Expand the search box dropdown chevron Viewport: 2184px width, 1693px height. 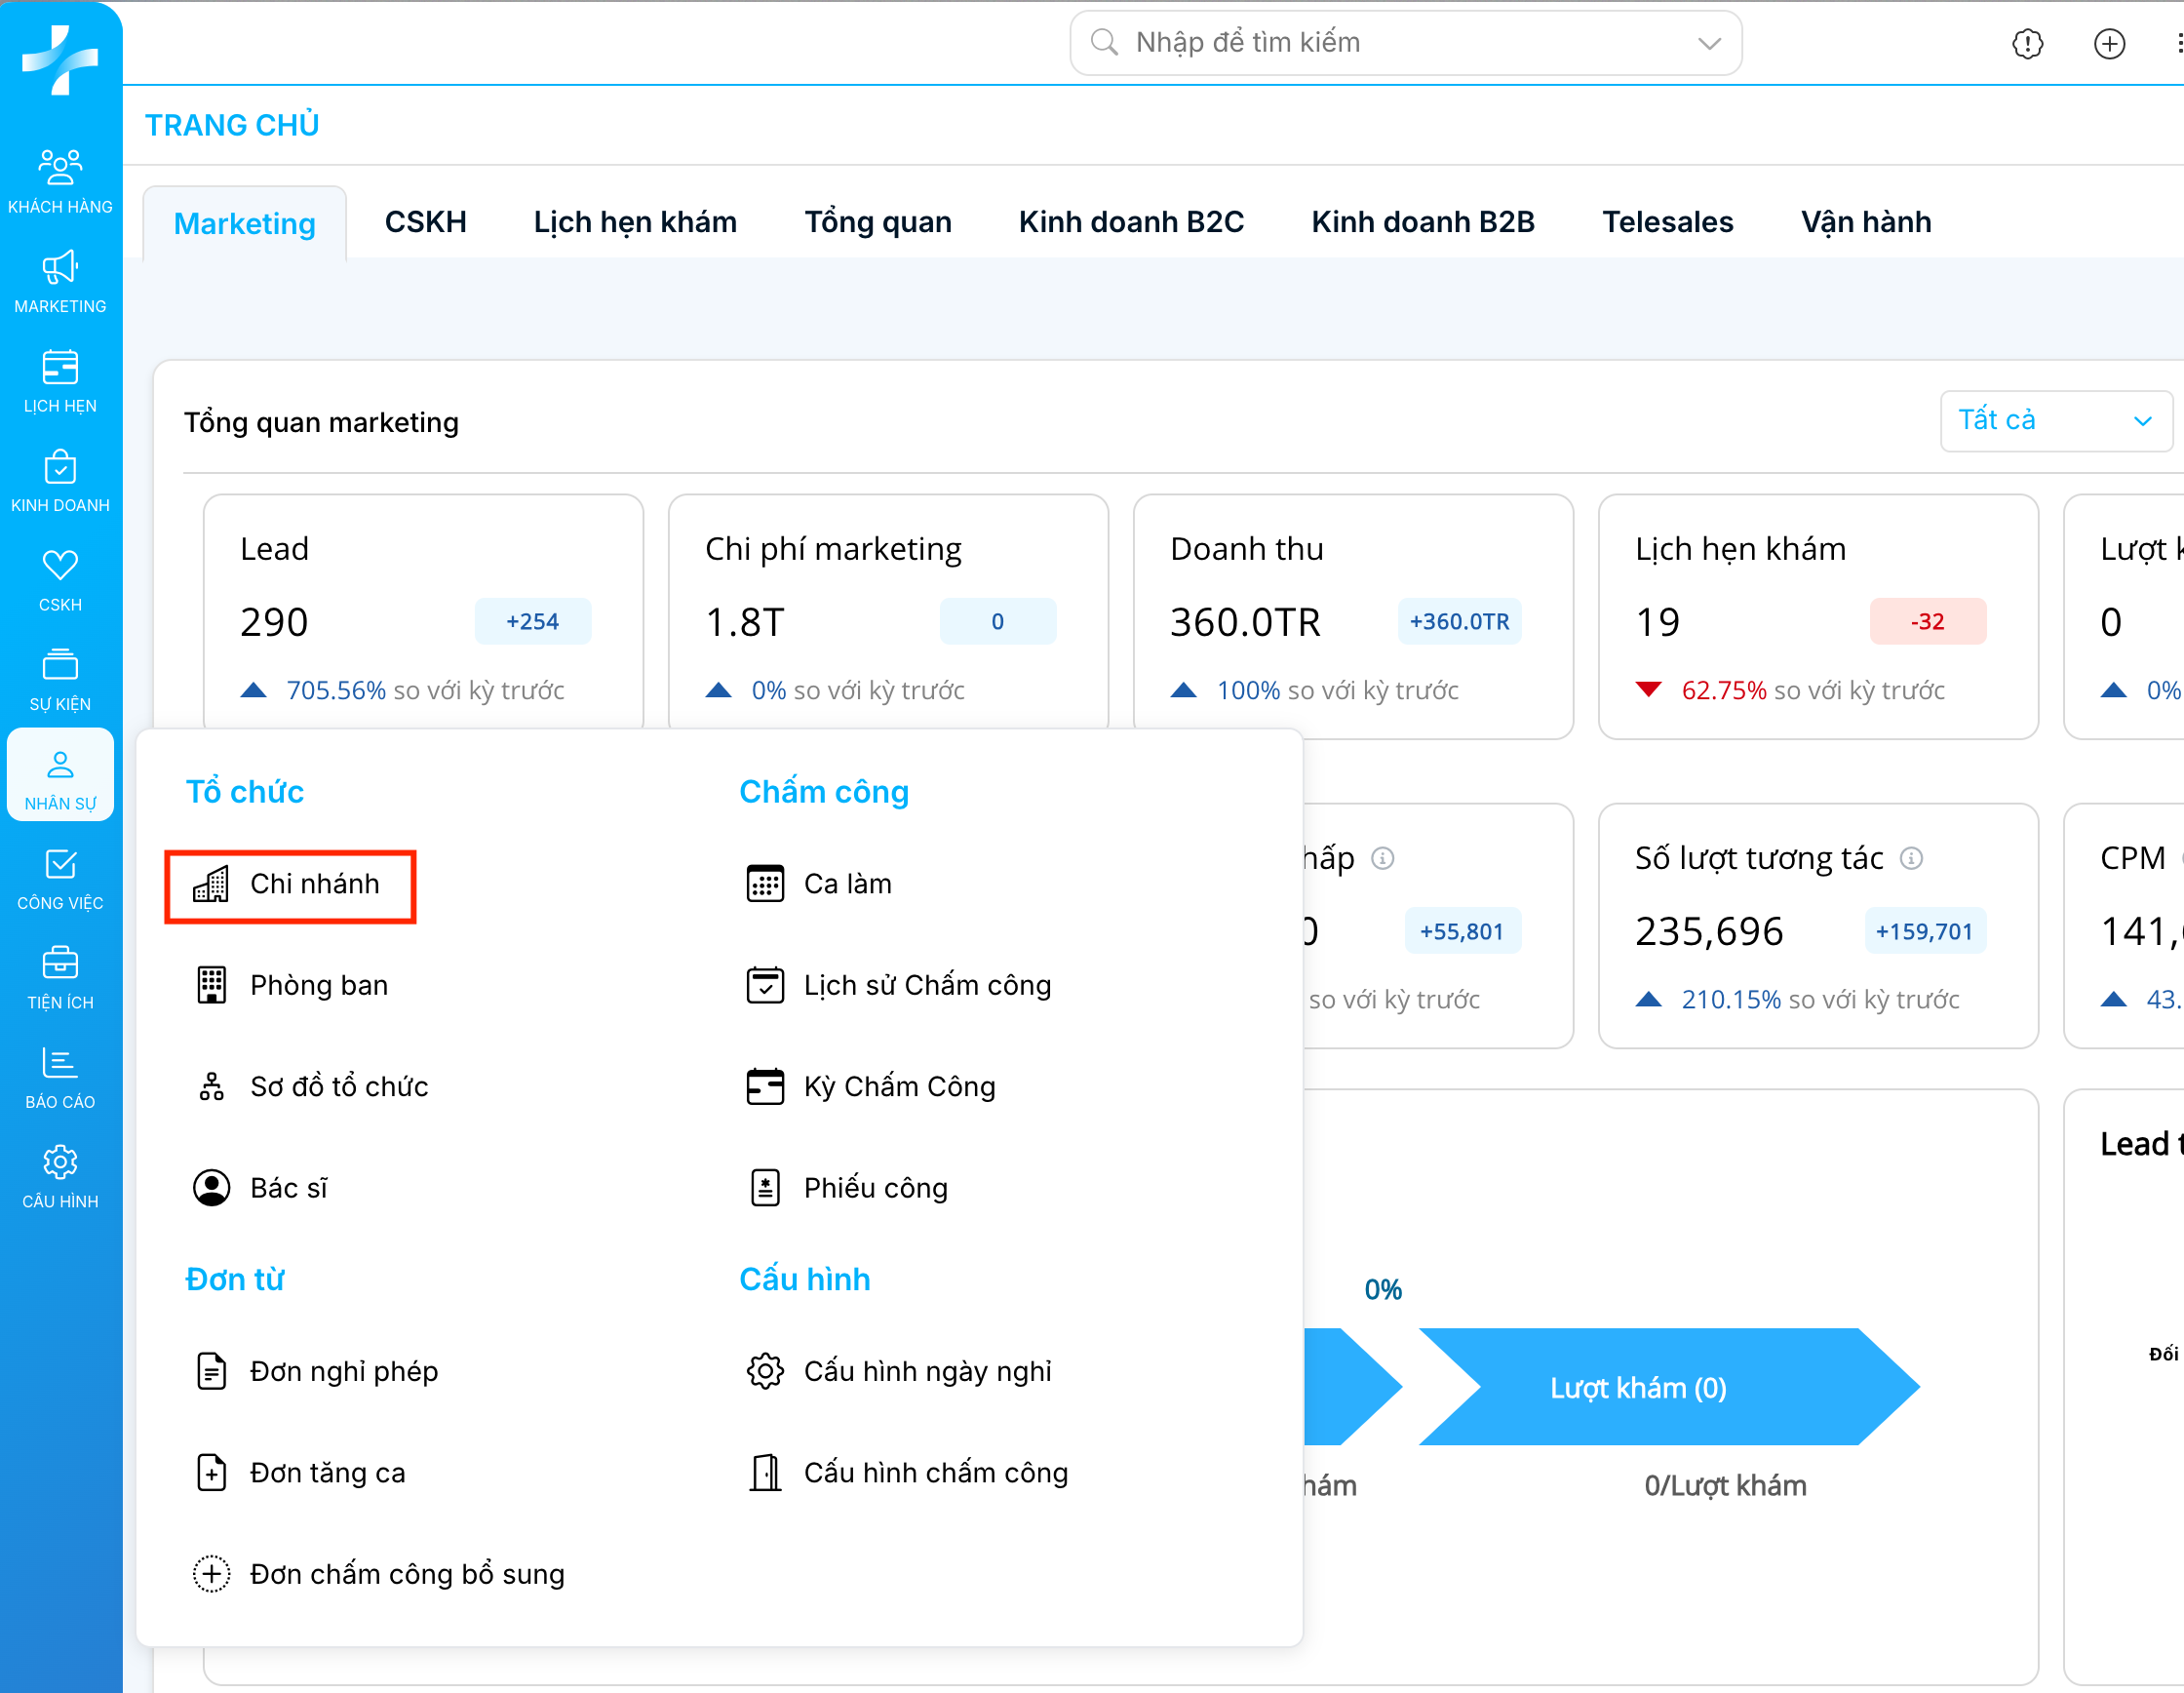[x=1709, y=43]
